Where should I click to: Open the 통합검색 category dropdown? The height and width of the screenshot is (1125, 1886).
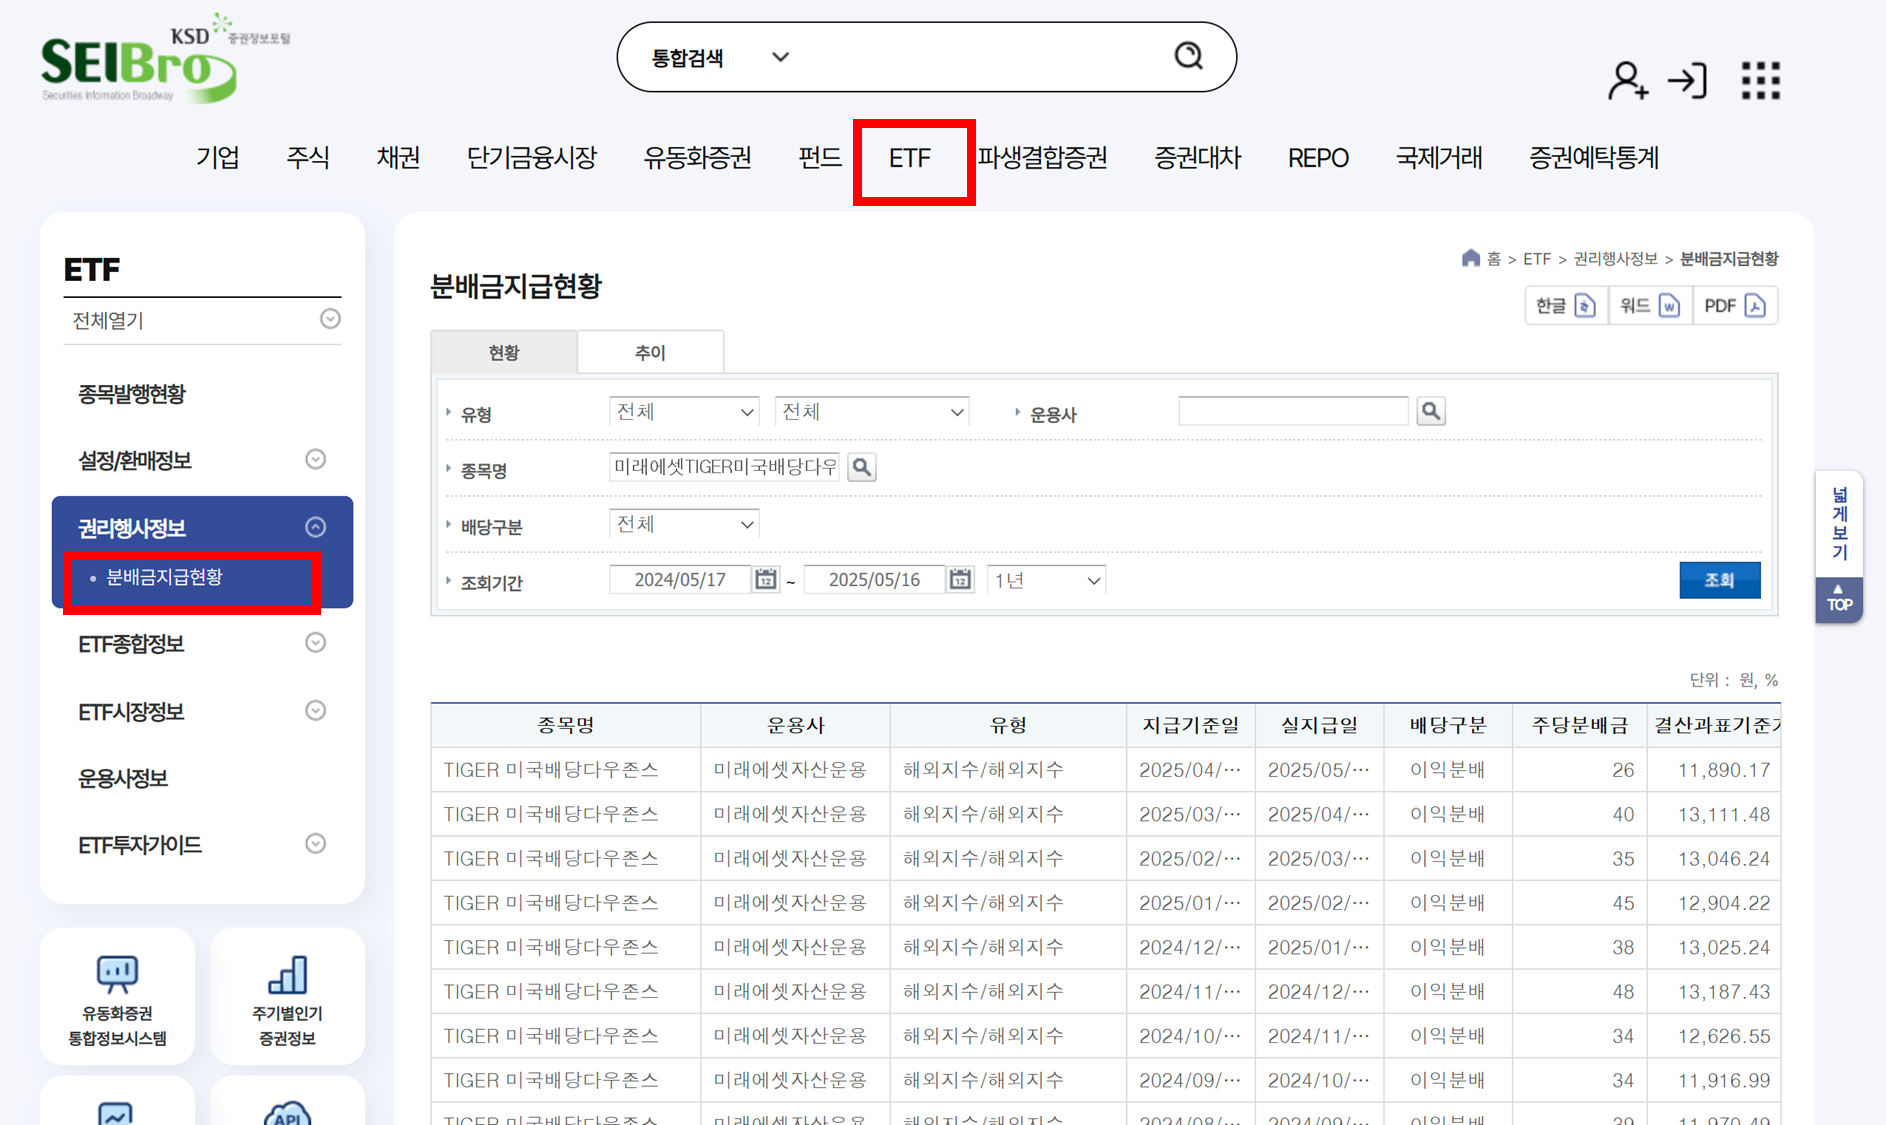(x=720, y=58)
